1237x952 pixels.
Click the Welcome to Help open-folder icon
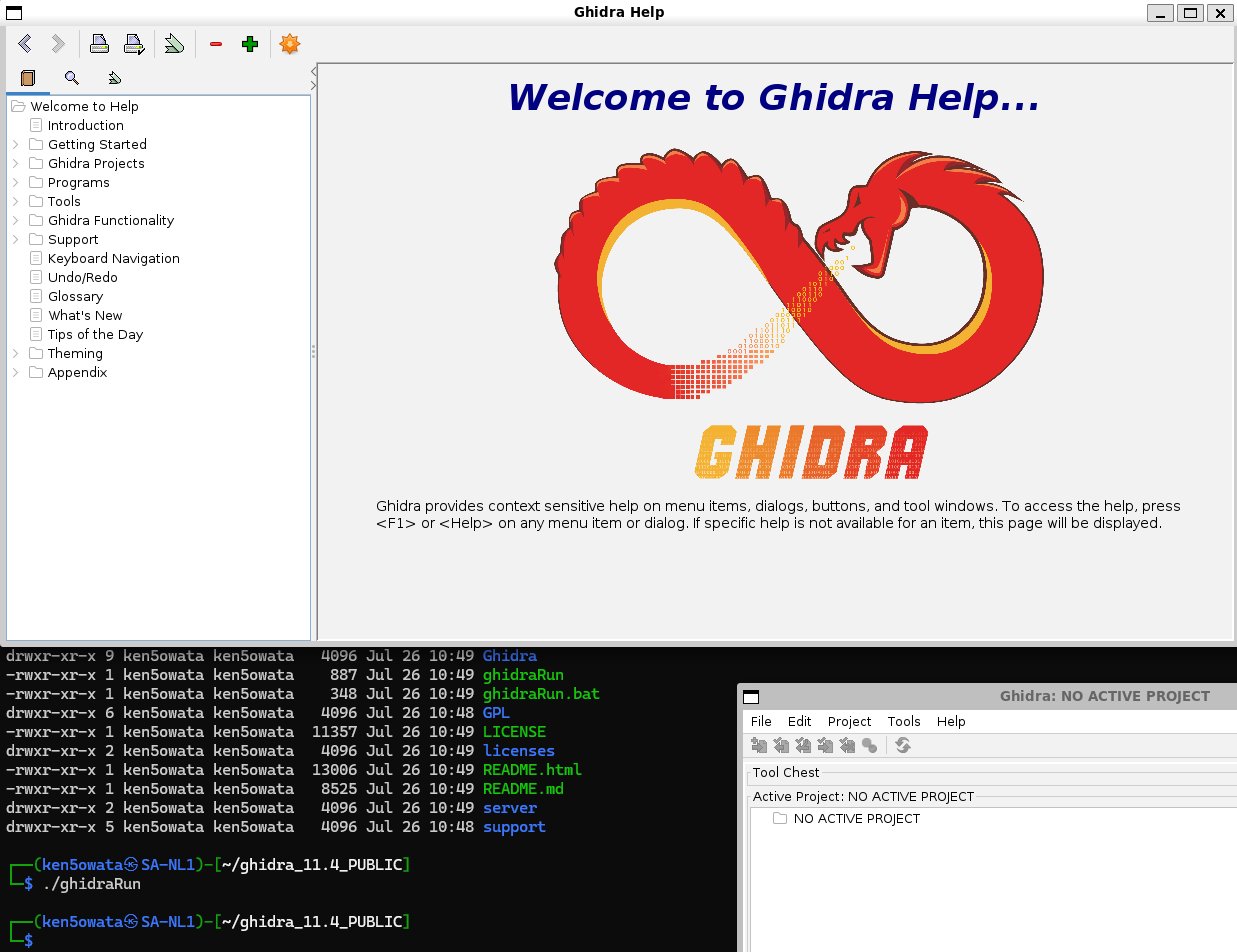point(18,106)
